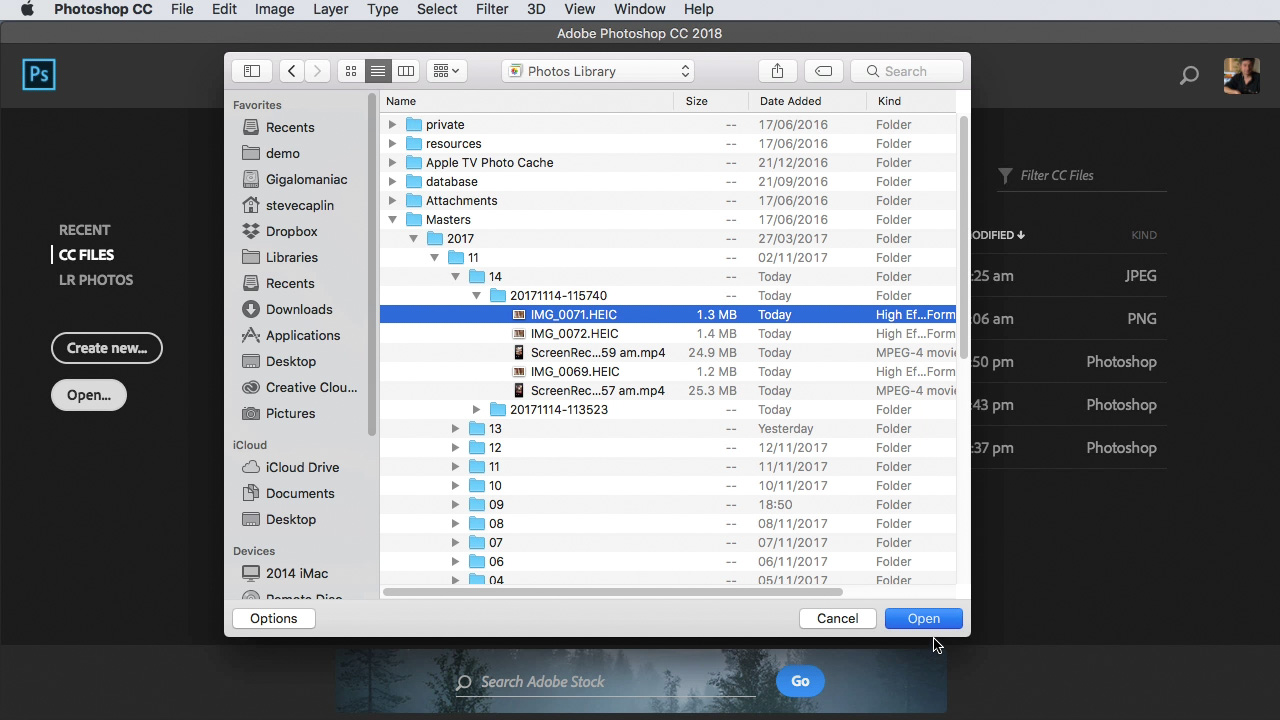Screen dimensions: 1280x720
Task: Expand the 13 folder
Action: point(455,428)
